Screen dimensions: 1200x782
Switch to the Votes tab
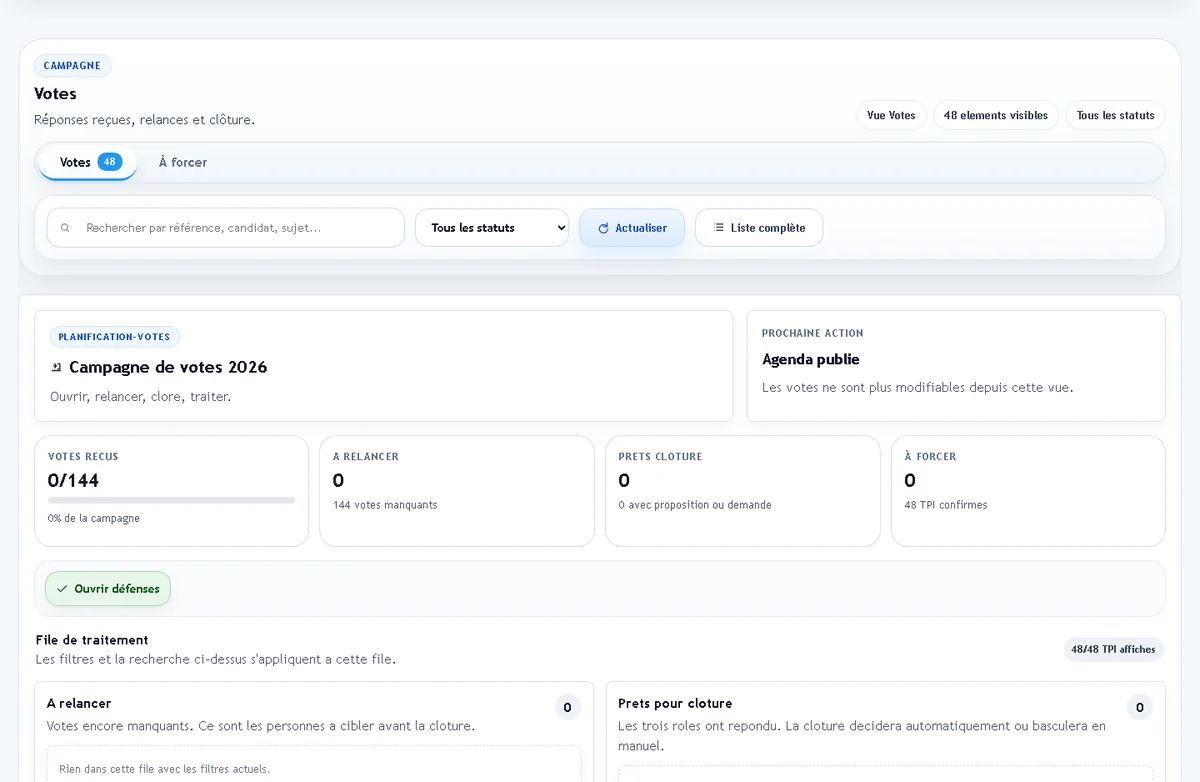[x=88, y=162]
